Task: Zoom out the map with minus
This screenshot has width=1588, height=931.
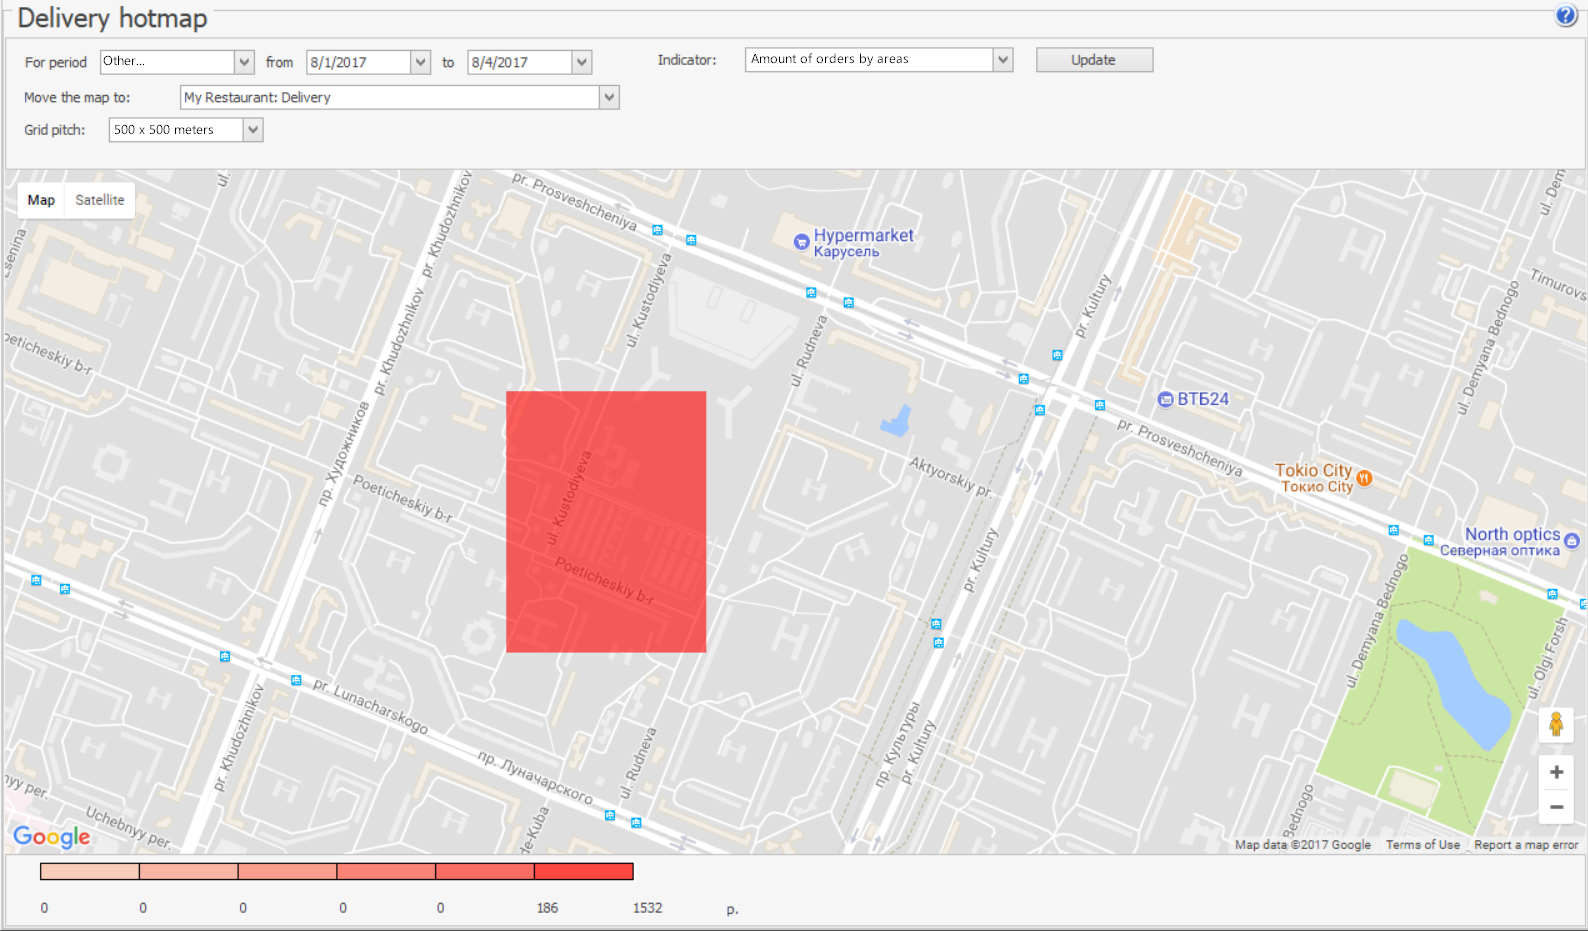Action: [x=1556, y=807]
